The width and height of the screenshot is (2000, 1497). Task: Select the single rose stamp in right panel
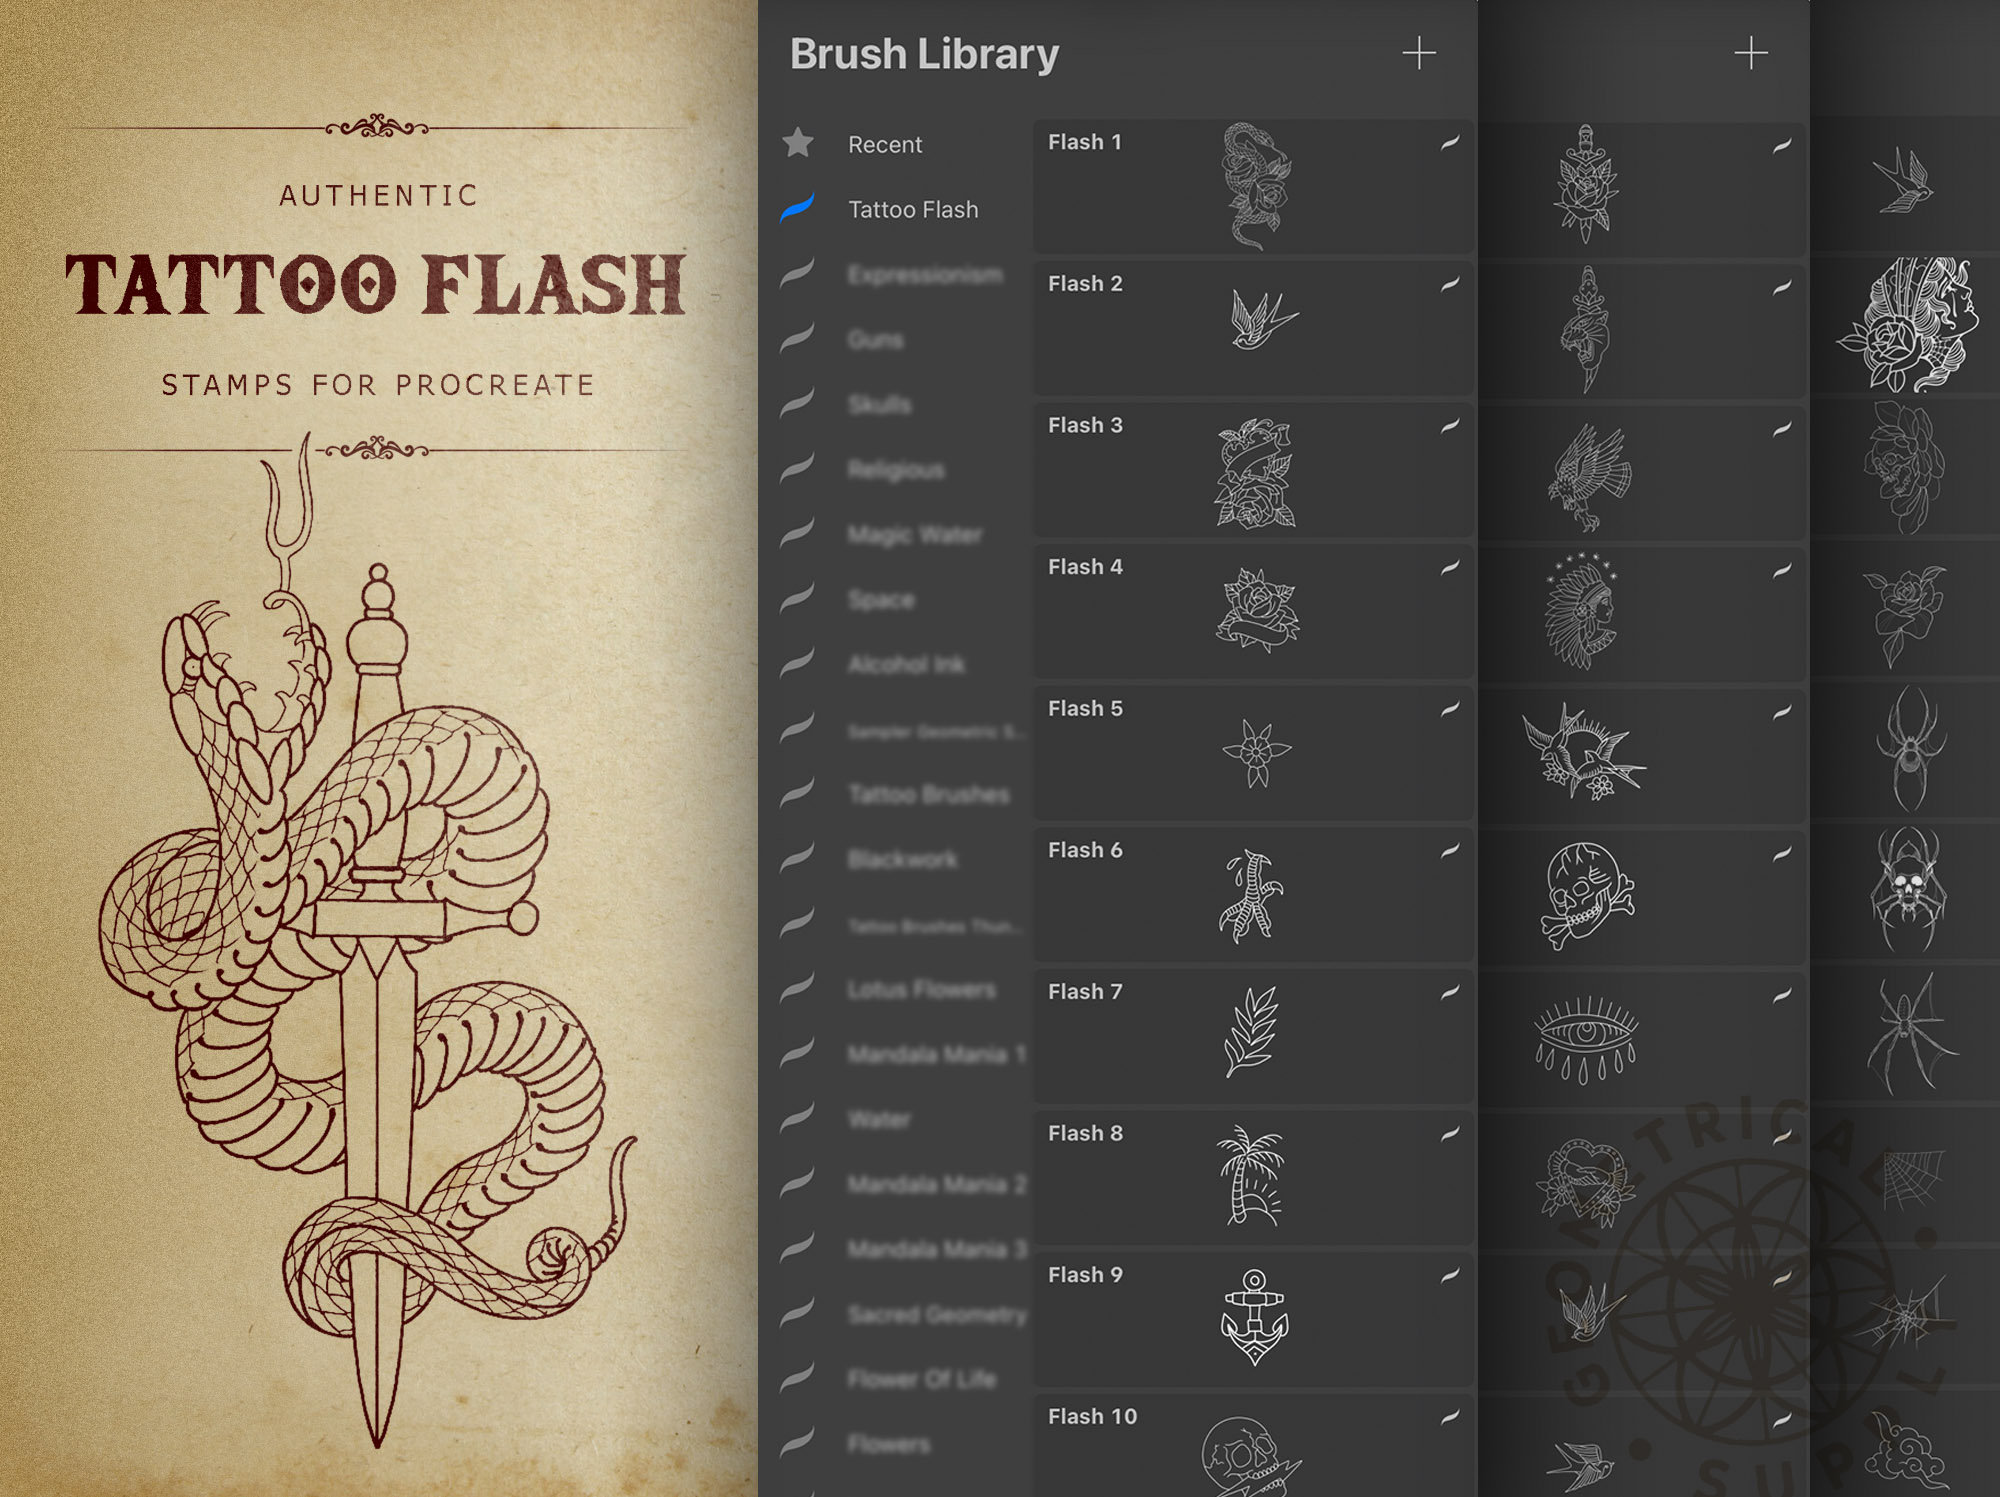click(1904, 615)
